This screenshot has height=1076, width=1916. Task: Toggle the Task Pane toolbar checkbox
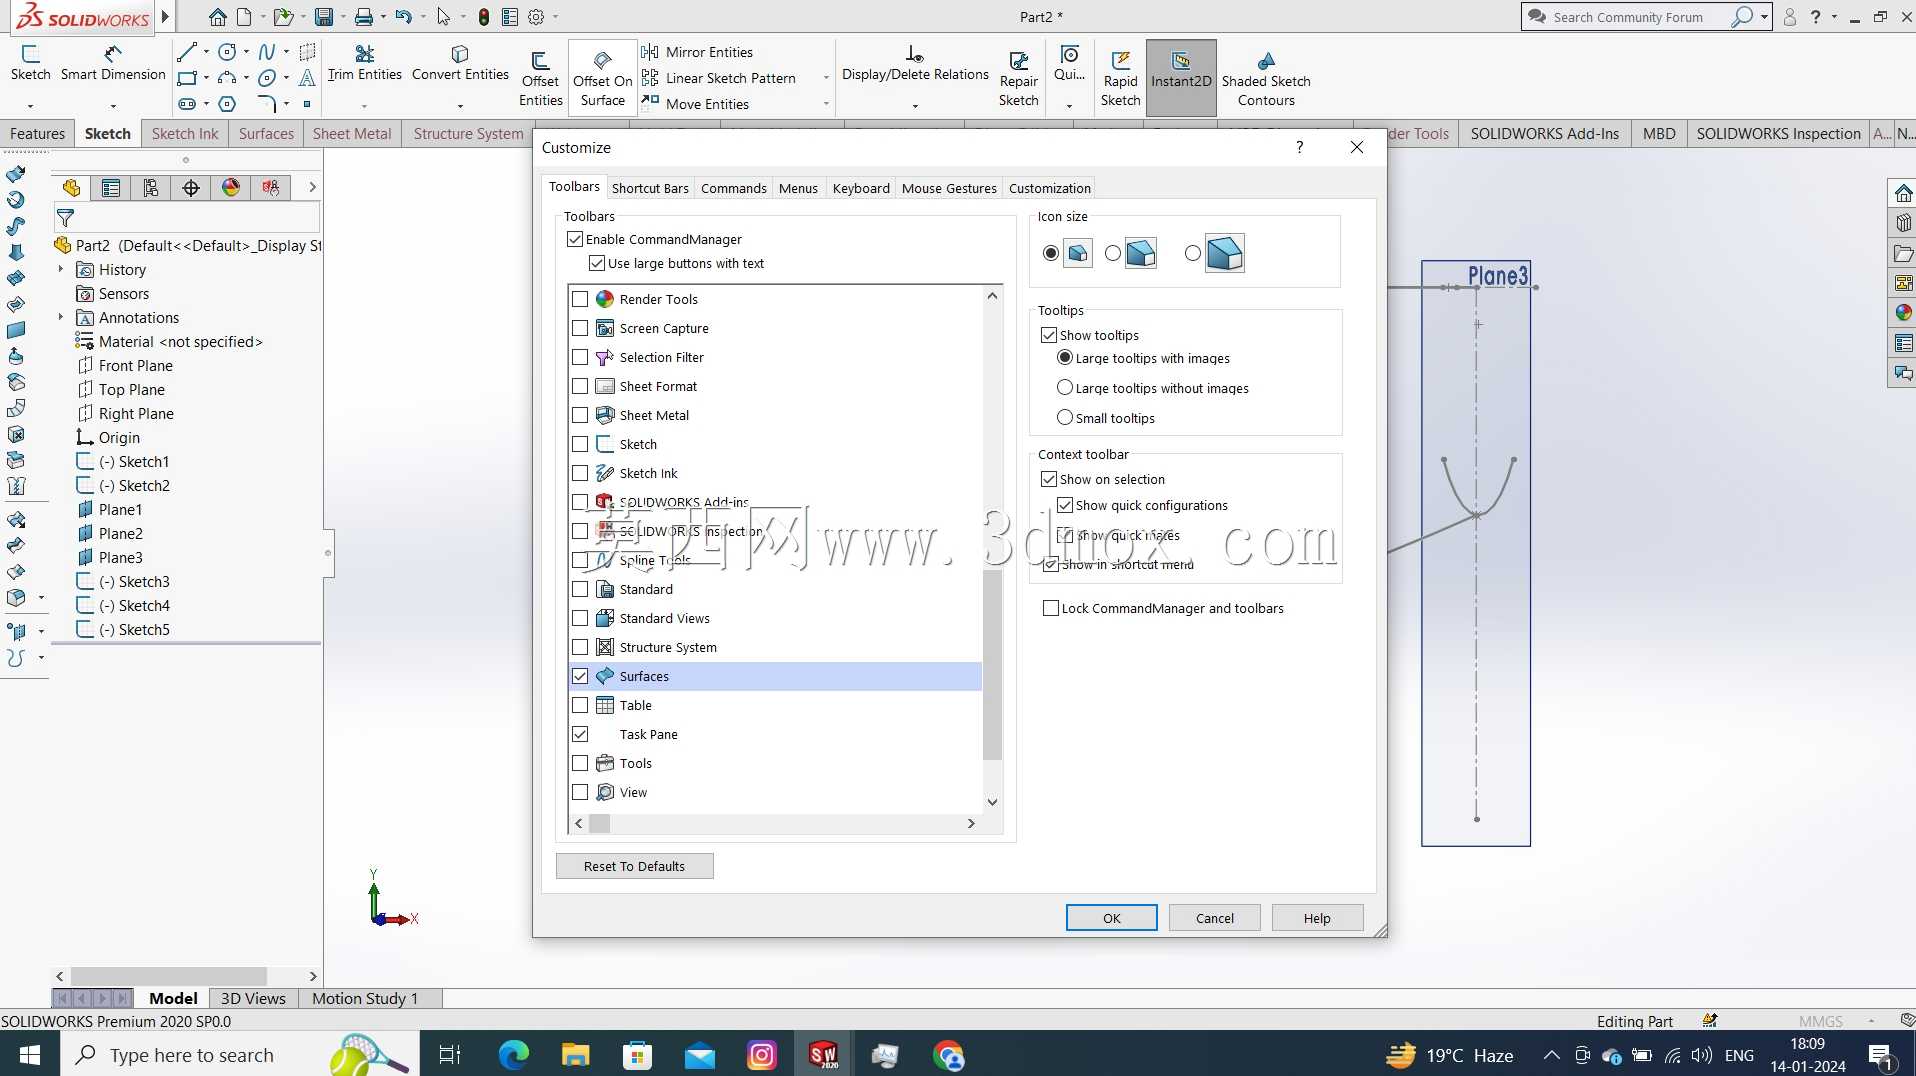click(x=580, y=734)
